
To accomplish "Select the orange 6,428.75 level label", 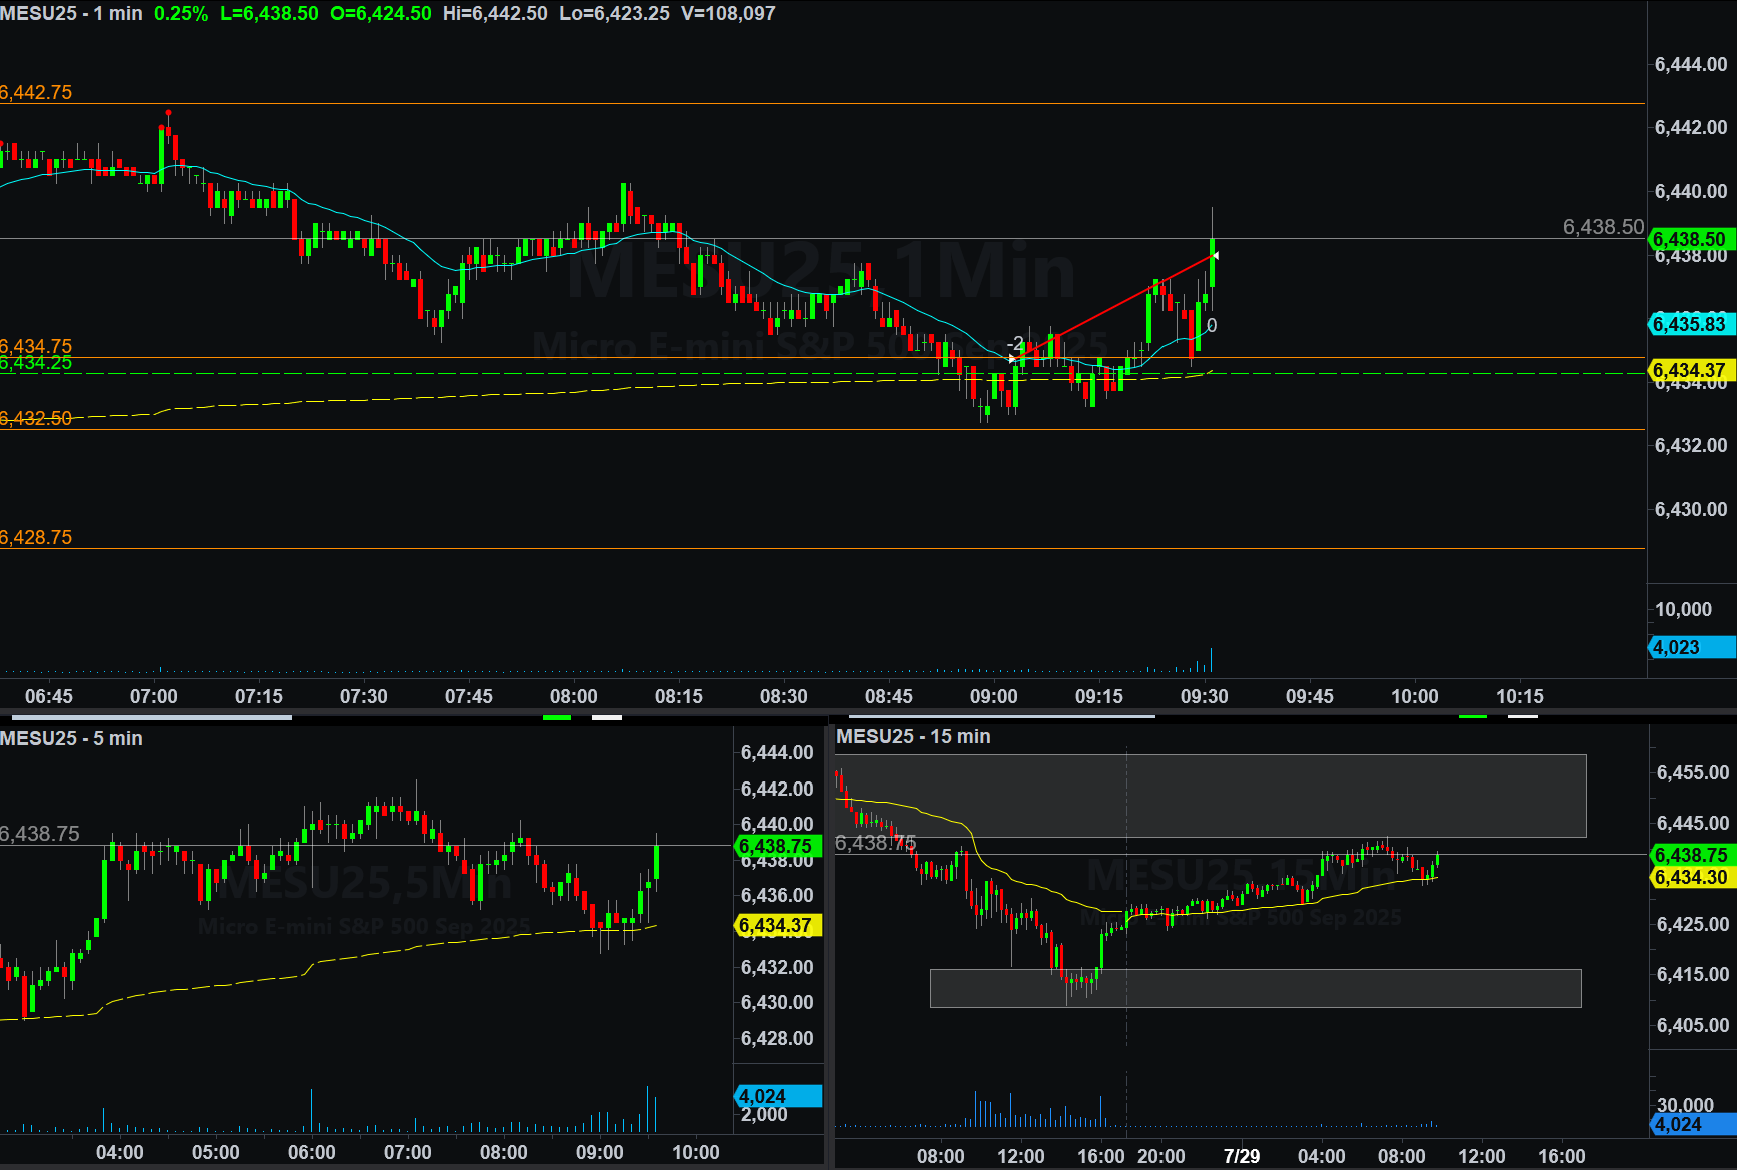I will click(x=36, y=537).
